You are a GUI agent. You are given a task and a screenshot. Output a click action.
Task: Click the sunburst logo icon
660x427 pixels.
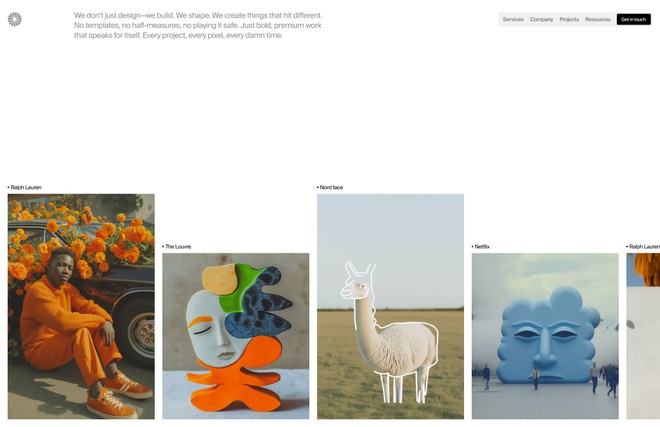point(15,19)
